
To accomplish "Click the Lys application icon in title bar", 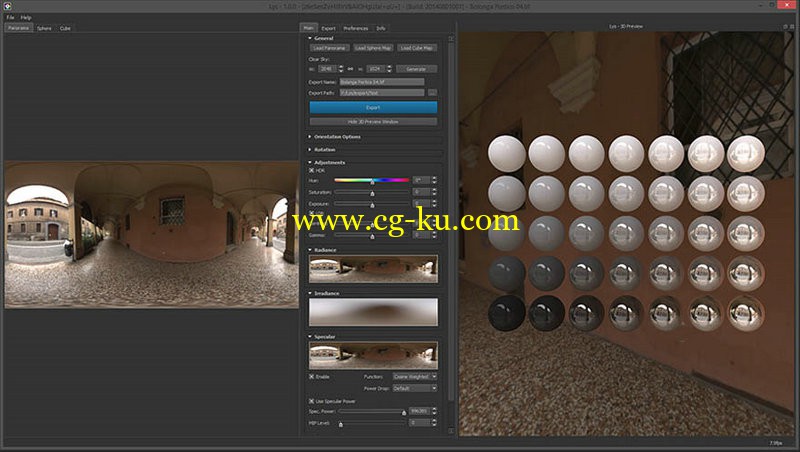I will pyautogui.click(x=7, y=6).
